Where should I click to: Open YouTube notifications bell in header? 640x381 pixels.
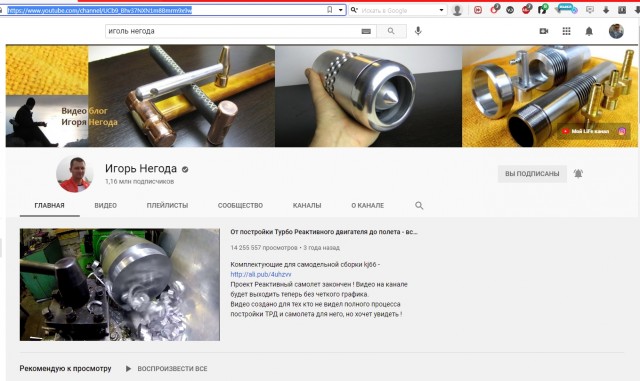click(589, 31)
